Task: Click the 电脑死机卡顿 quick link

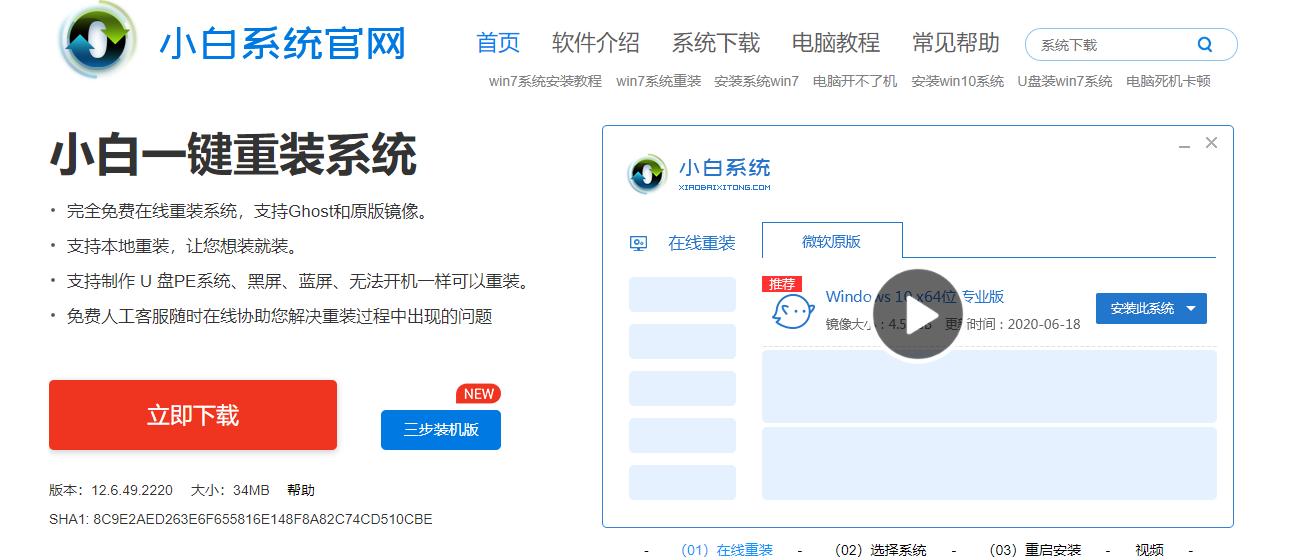Action: point(1167,81)
